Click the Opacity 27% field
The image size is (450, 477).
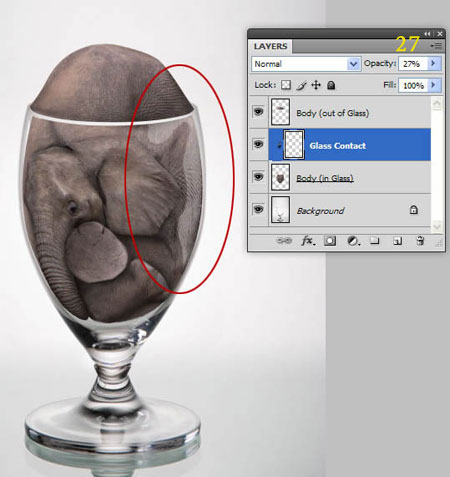tap(413, 64)
